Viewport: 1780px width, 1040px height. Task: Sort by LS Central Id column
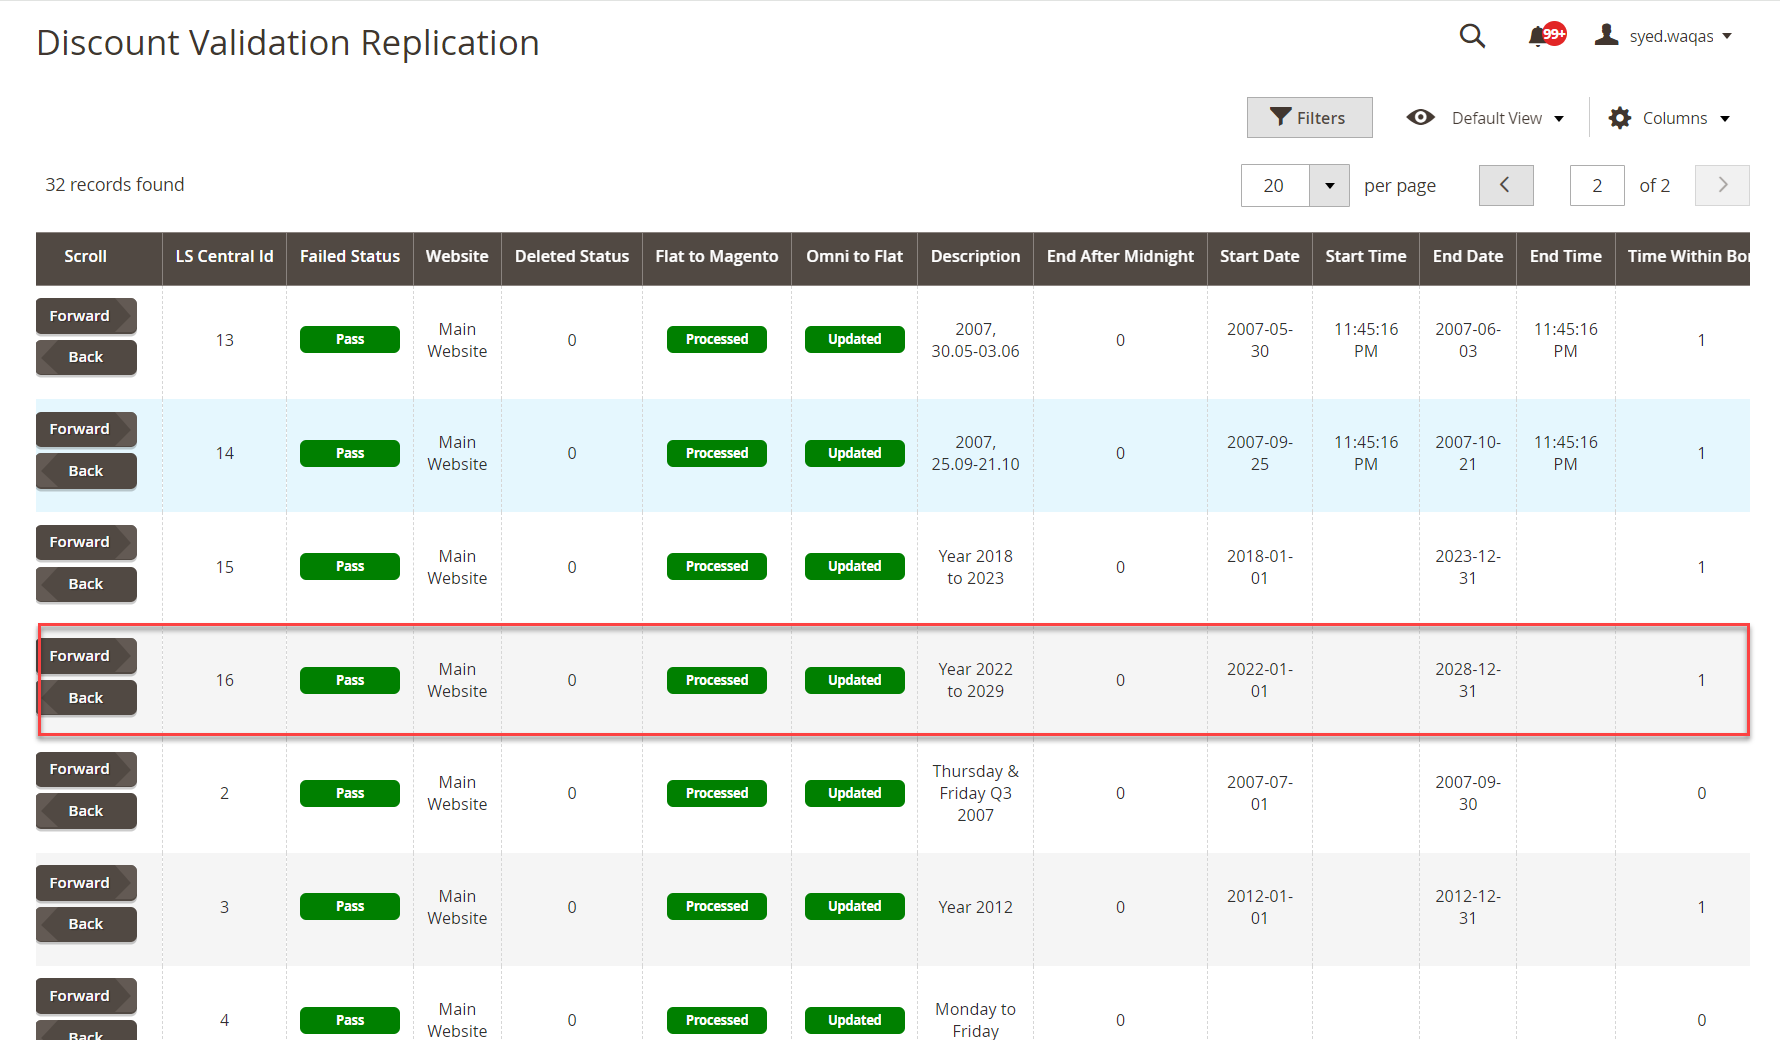224,257
